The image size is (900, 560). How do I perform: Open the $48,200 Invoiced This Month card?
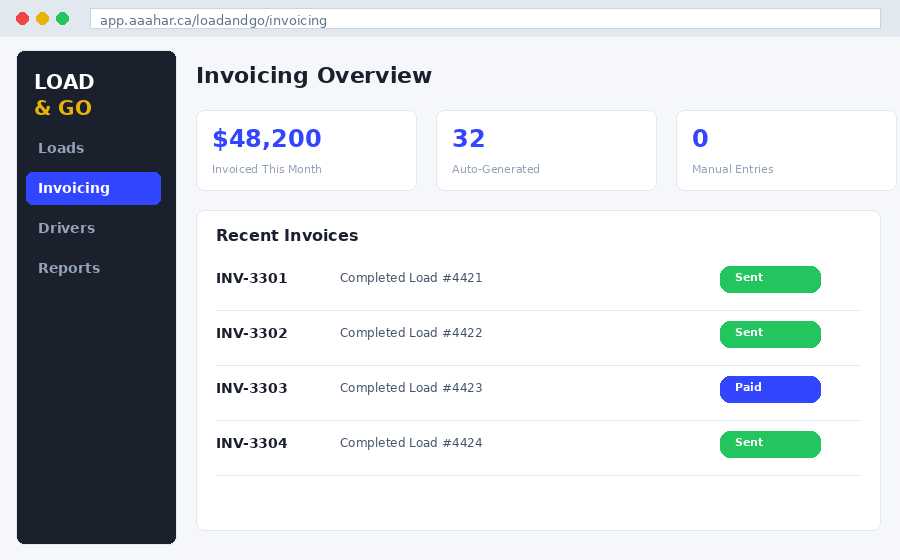tap(307, 150)
